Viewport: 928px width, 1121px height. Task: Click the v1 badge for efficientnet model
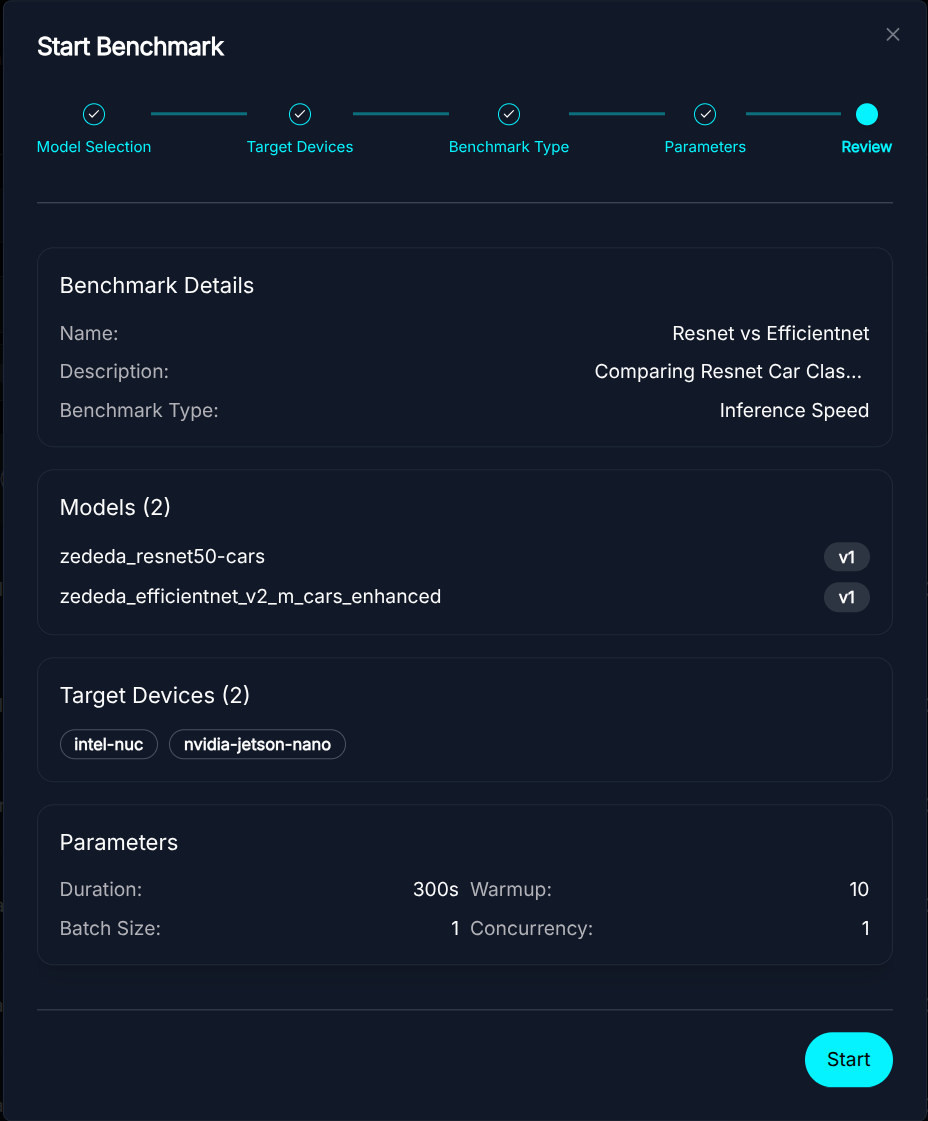[x=846, y=598]
